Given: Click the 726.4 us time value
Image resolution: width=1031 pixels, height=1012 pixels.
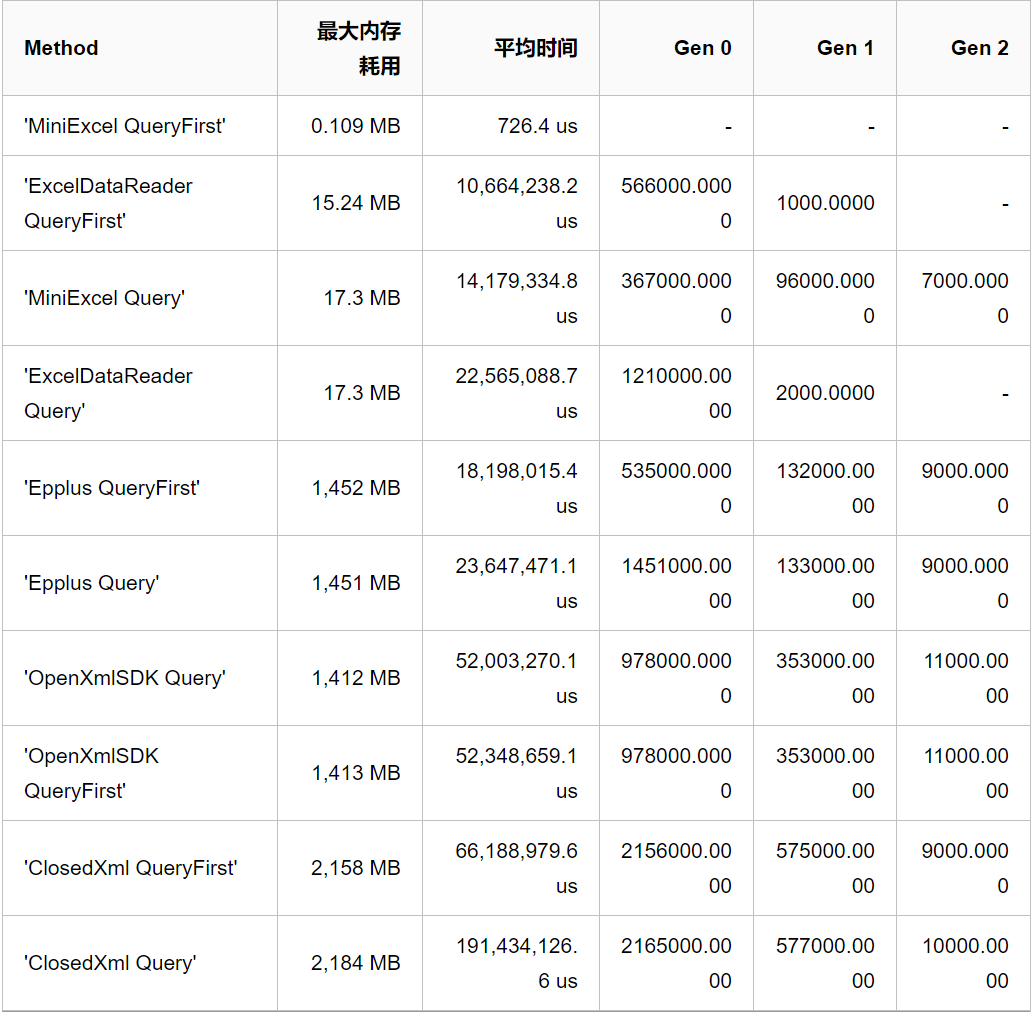Looking at the screenshot, I should [x=537, y=126].
